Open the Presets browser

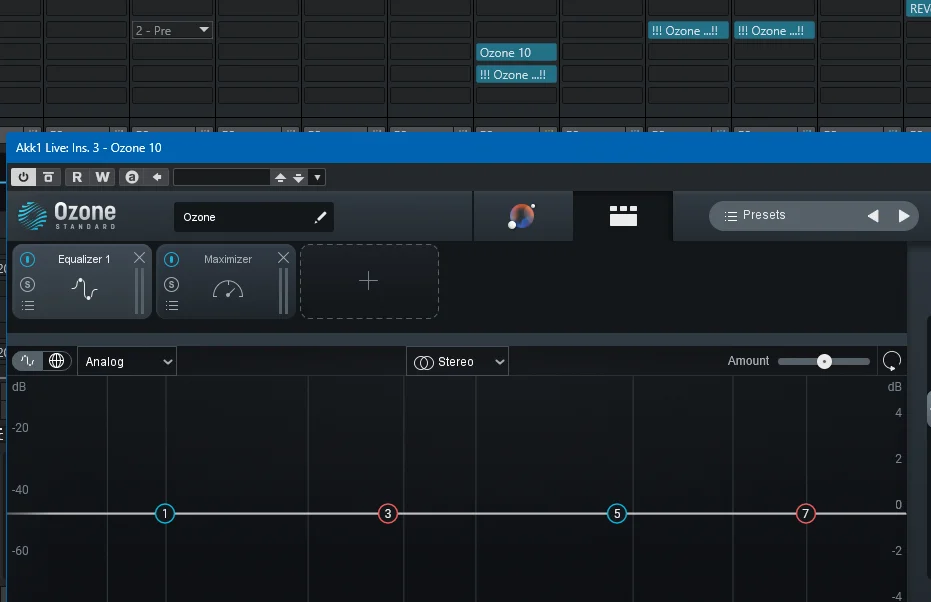pos(755,216)
